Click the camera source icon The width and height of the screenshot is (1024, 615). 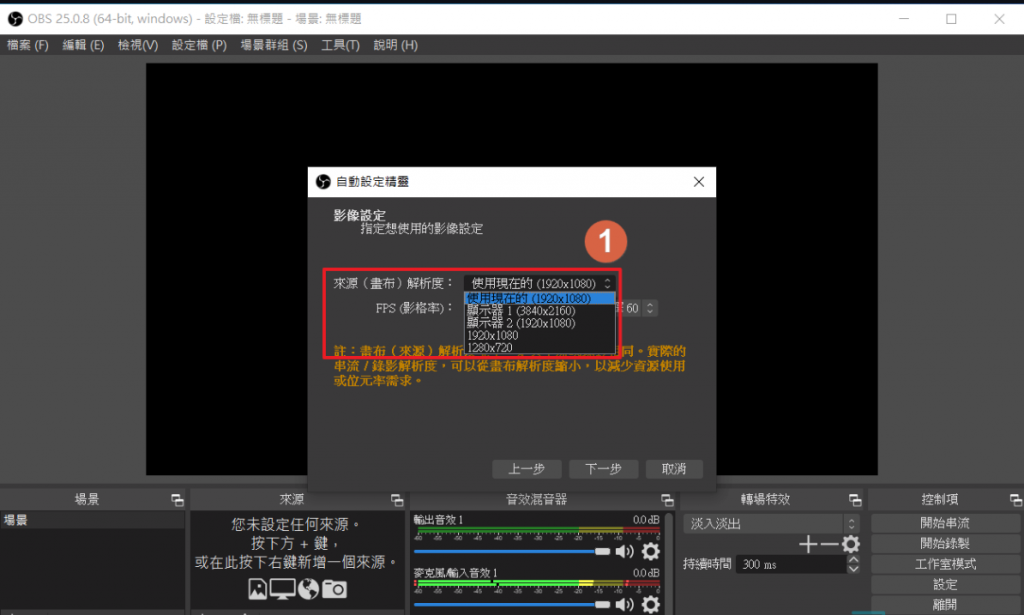(334, 590)
